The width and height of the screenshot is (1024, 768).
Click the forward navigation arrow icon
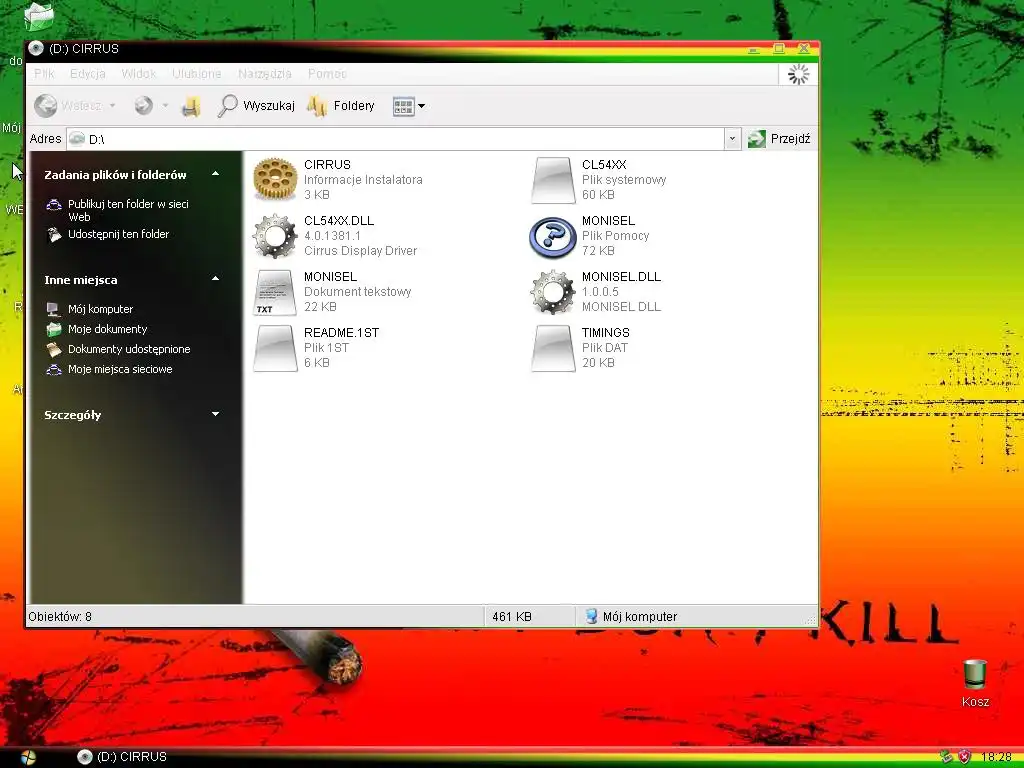144,105
